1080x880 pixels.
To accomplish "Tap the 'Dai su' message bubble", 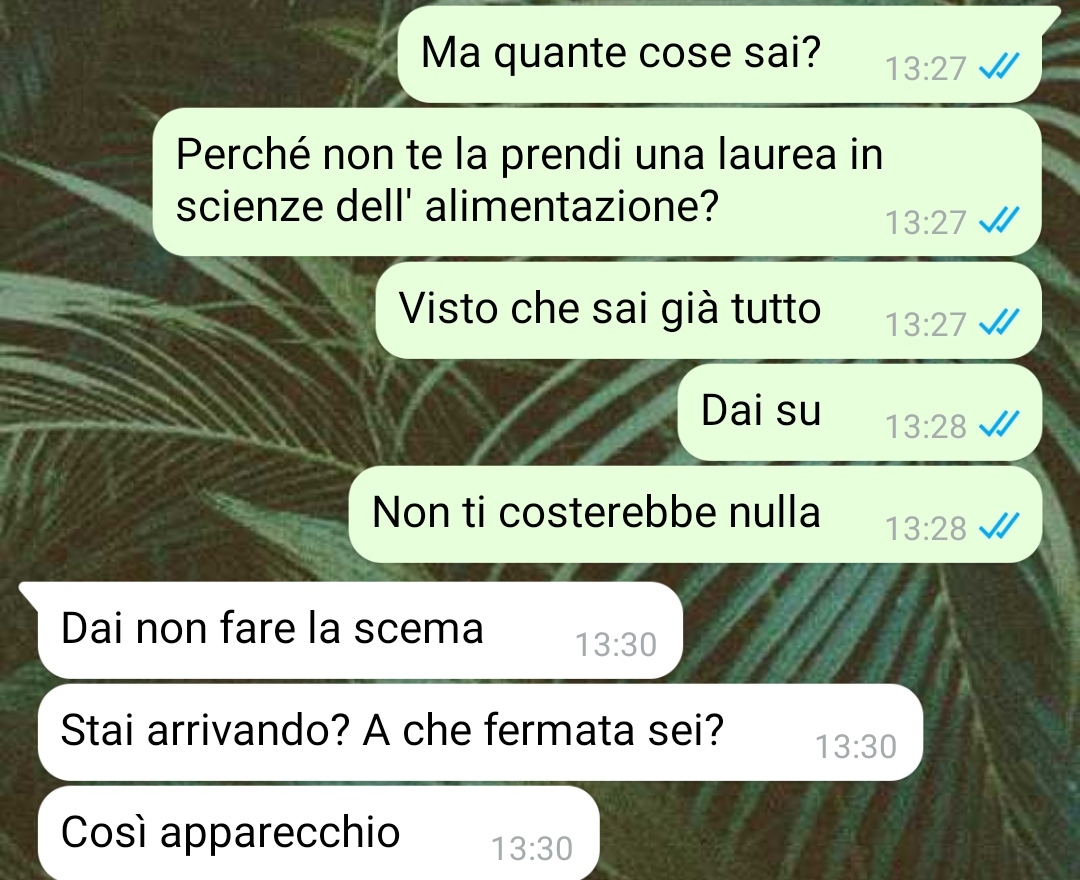I will (859, 412).
